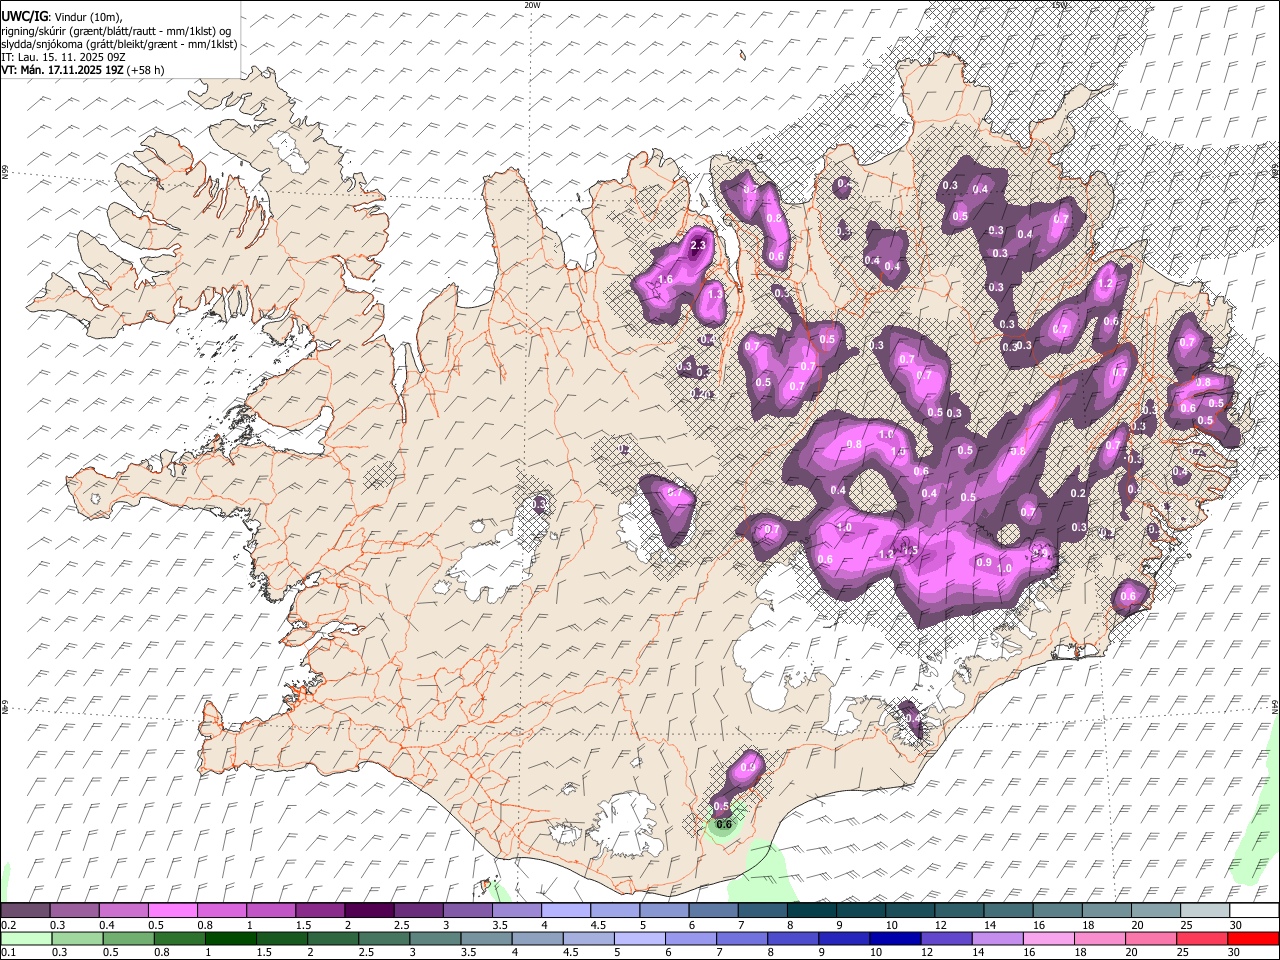Pick the slate blue 6 swatch, top scale
Screen dimensions: 1280x960
pyautogui.click(x=714, y=910)
